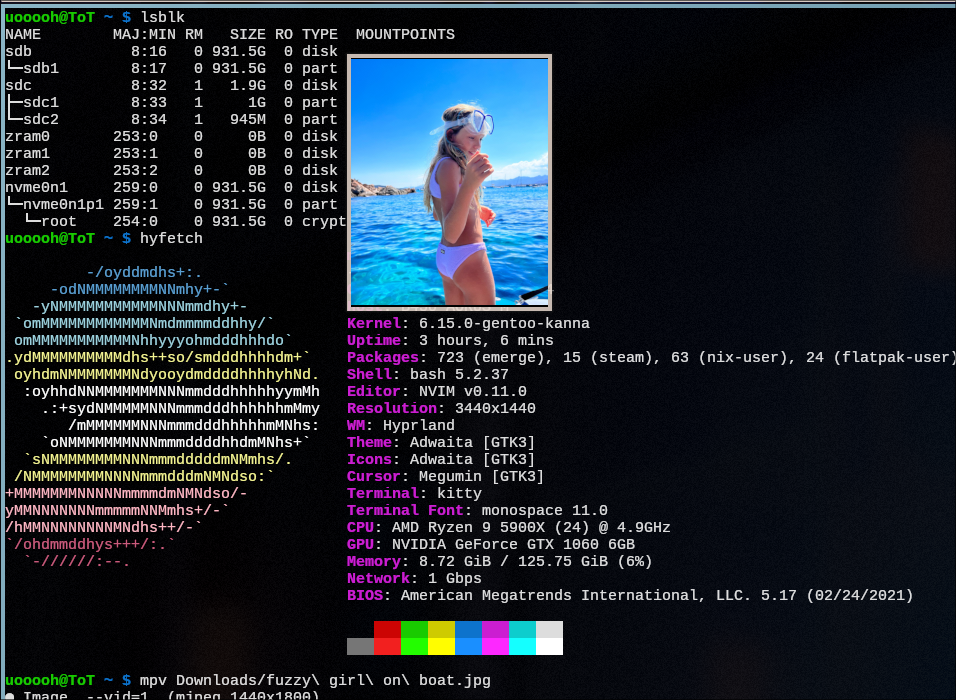Viewport: 956px width, 700px height.
Task: Click the "lsblk" command text
Action: click(162, 17)
